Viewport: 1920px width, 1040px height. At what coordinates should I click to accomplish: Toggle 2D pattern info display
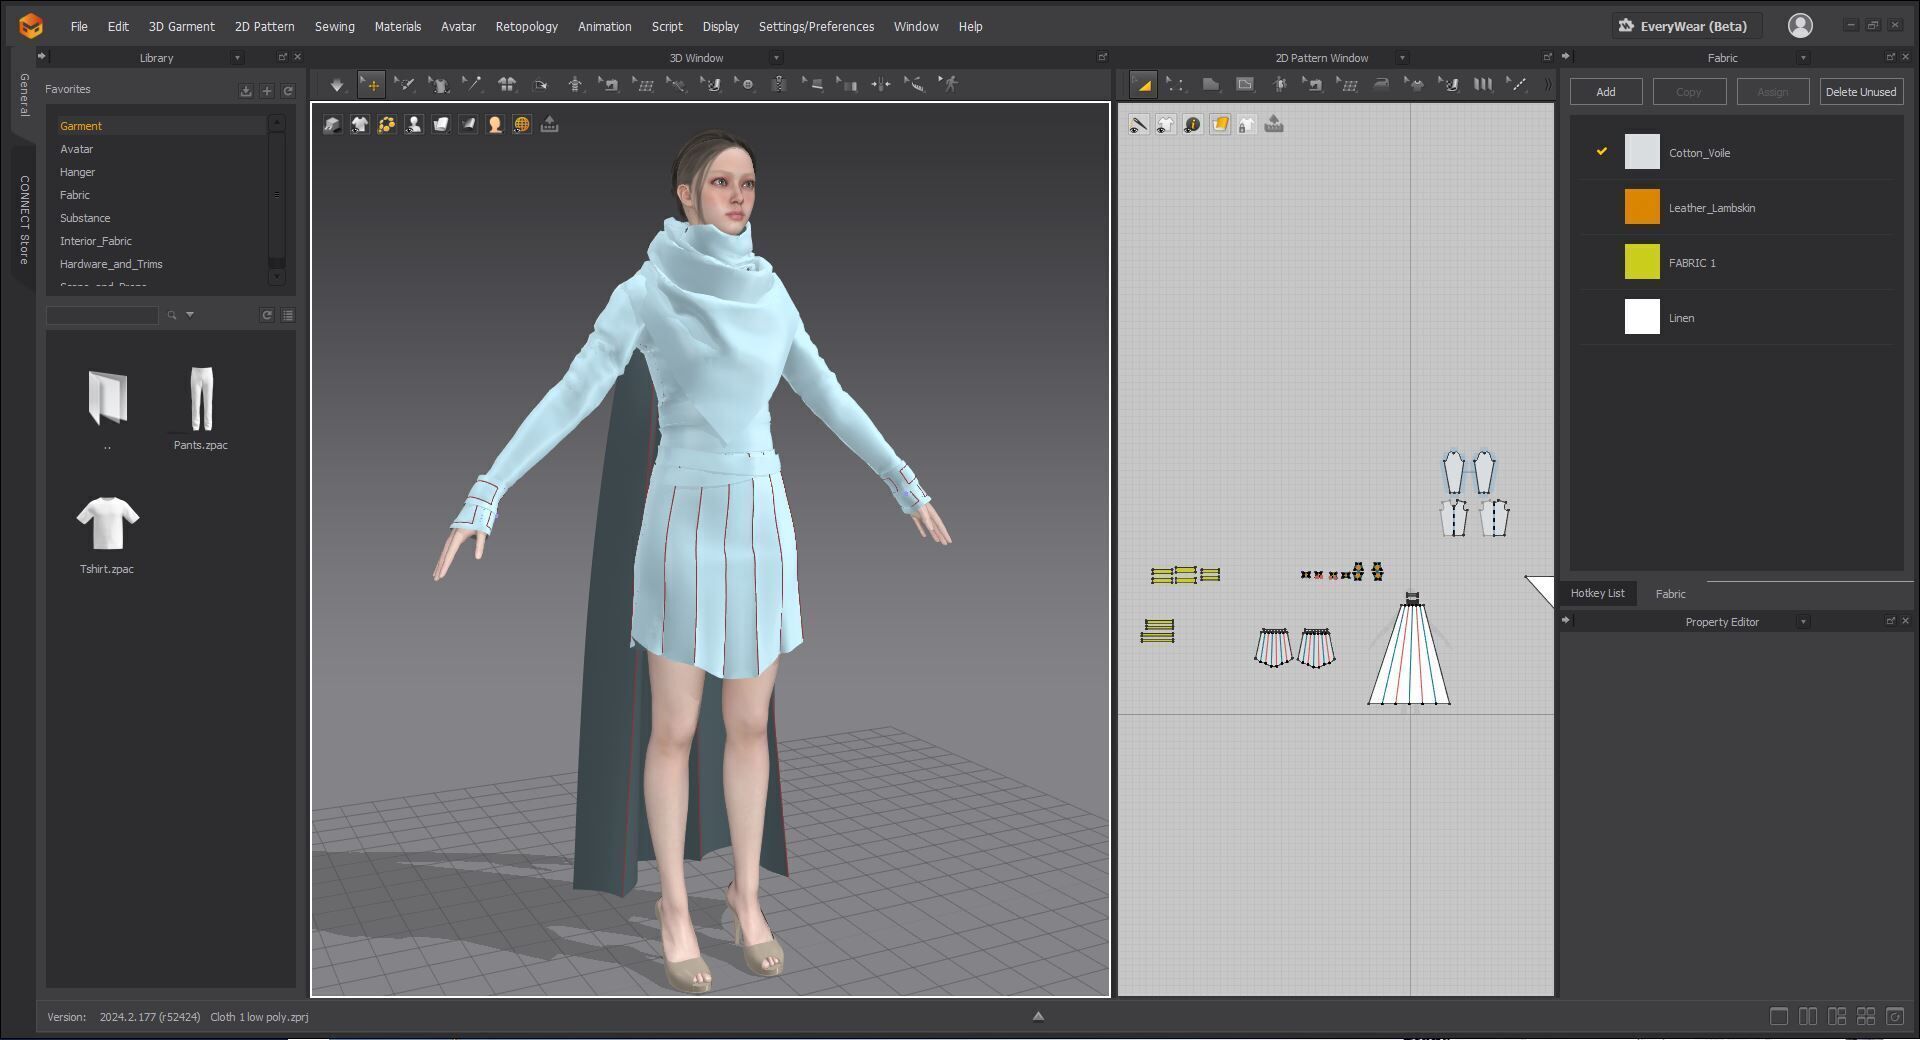click(1192, 124)
